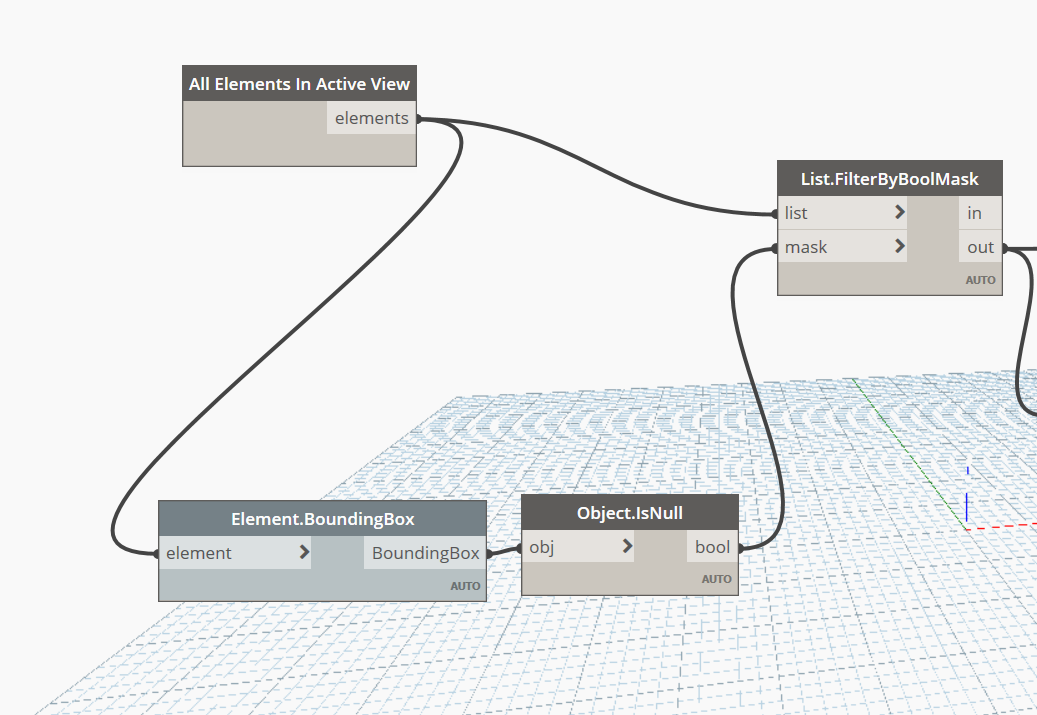Select the Element.BoundingBox node title
Viewport: 1037px width, 715px height.
tap(323, 519)
